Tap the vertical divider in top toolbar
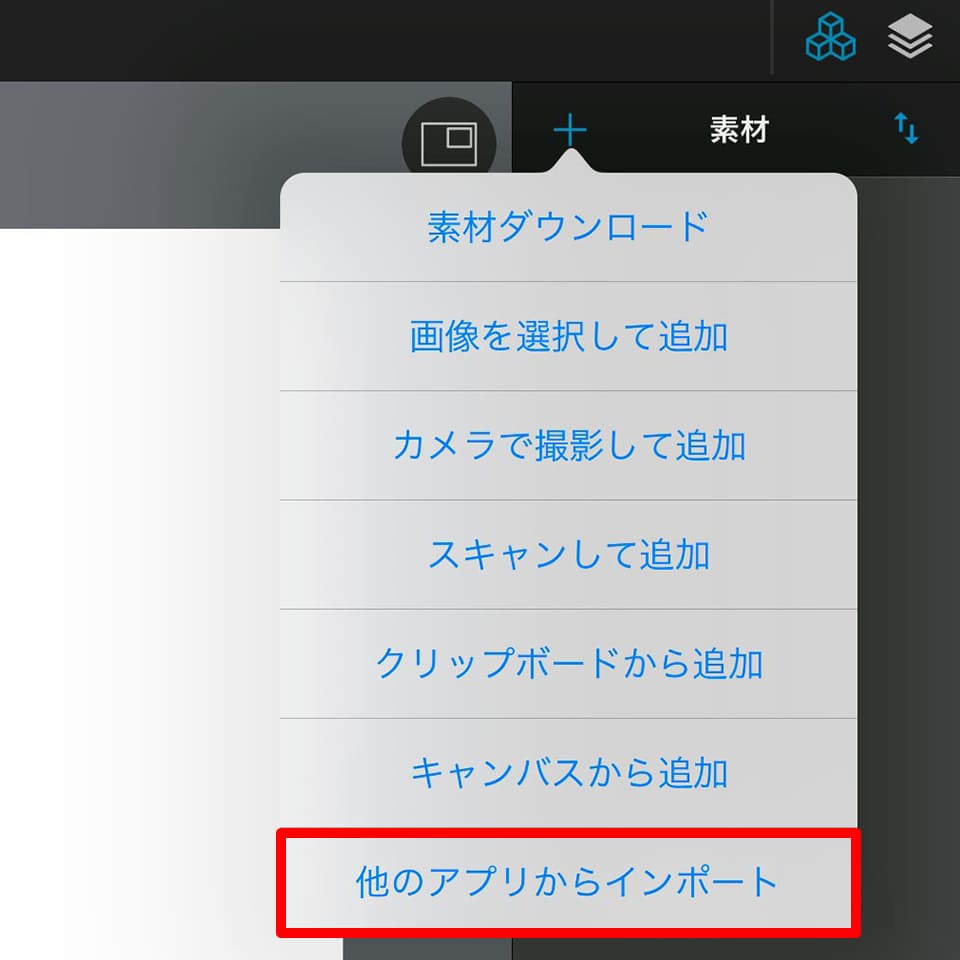This screenshot has width=960, height=960. click(x=772, y=37)
